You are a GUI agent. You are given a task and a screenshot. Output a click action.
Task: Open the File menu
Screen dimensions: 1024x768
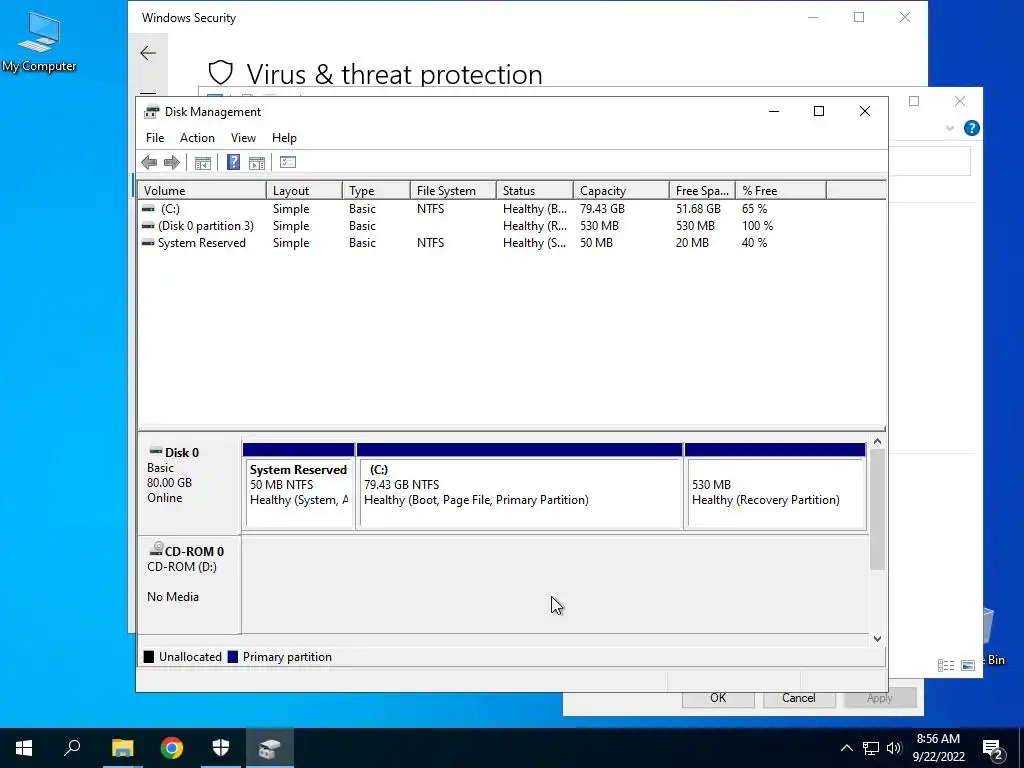point(155,138)
